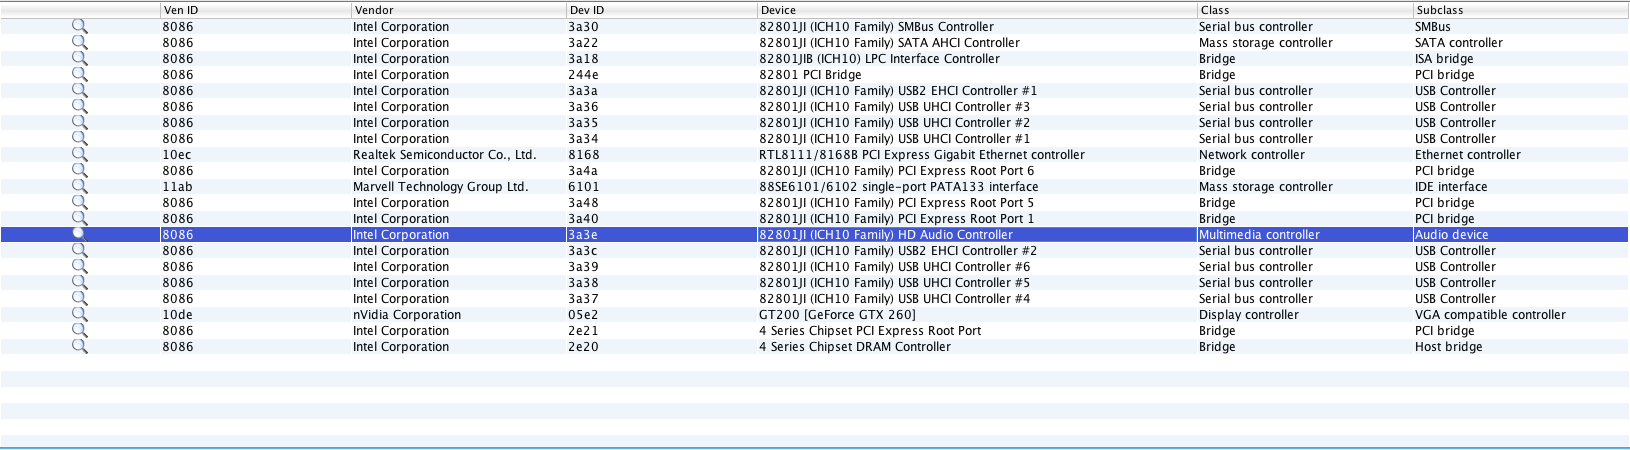Open magnifier icon for DRAM Controller row

pos(79,347)
